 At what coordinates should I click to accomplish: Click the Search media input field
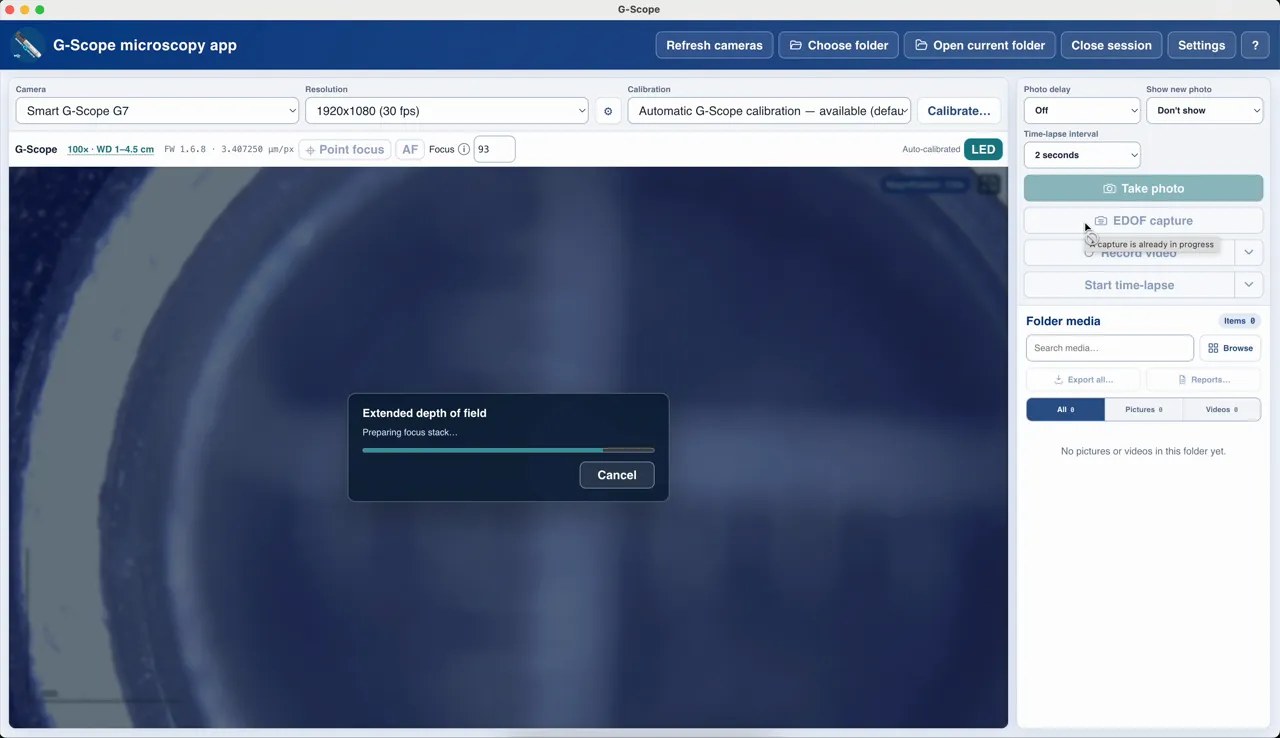(x=1110, y=348)
